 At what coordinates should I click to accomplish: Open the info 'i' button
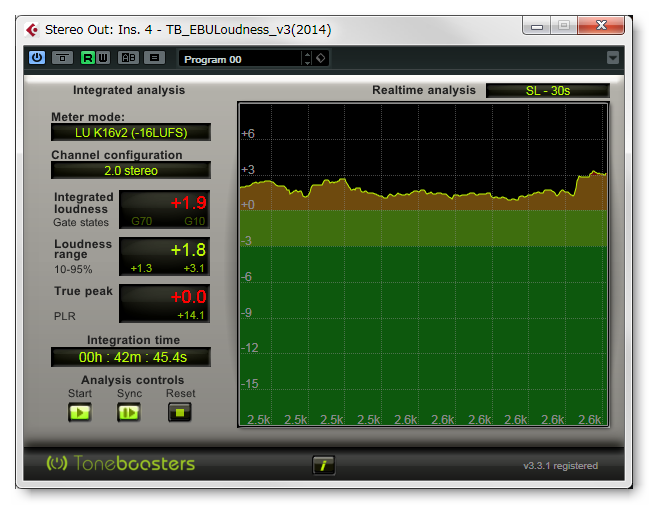[323, 465]
